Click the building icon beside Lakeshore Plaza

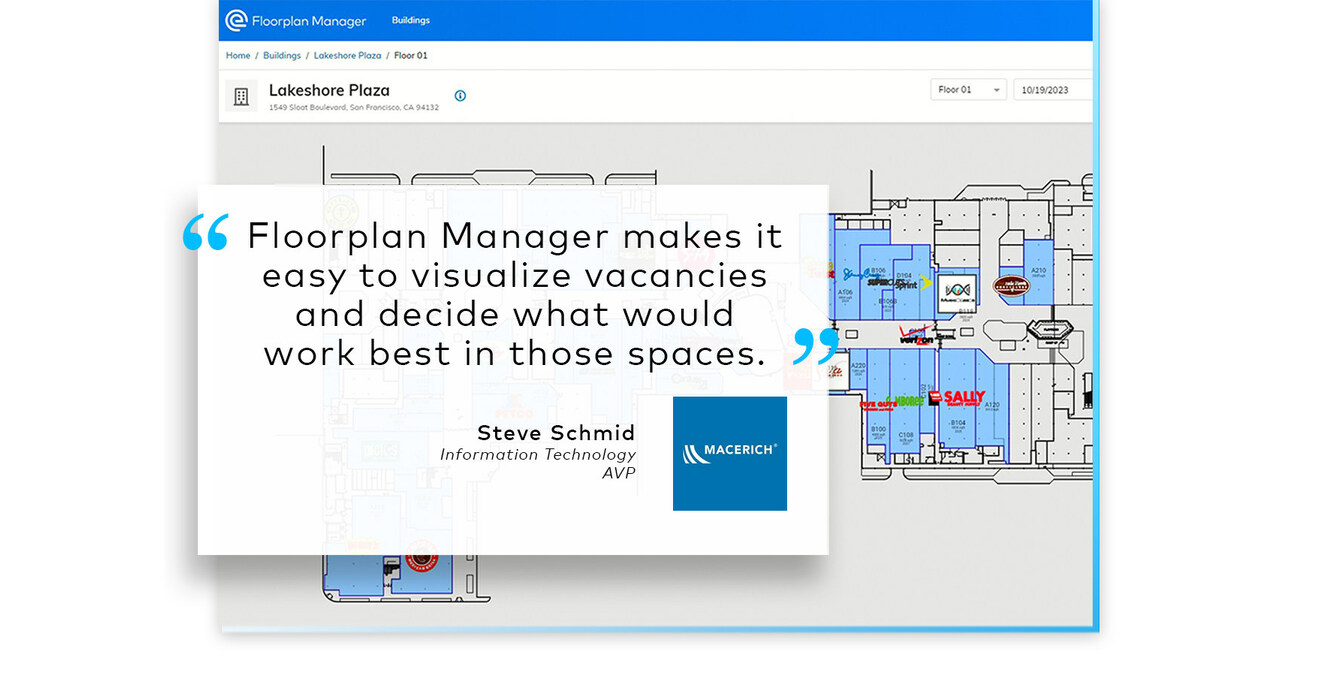[241, 95]
